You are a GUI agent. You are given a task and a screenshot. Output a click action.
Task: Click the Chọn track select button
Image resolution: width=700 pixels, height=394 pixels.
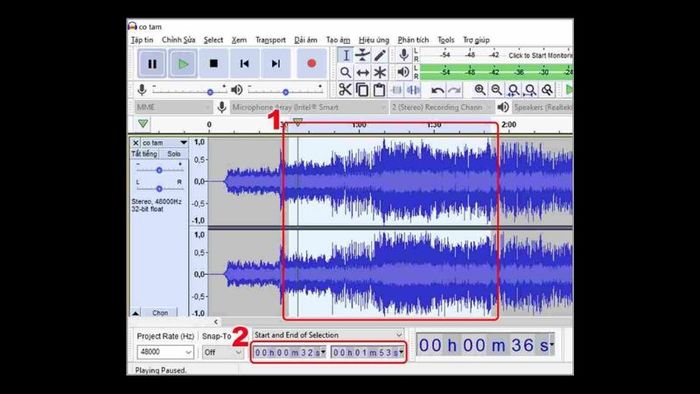[160, 312]
